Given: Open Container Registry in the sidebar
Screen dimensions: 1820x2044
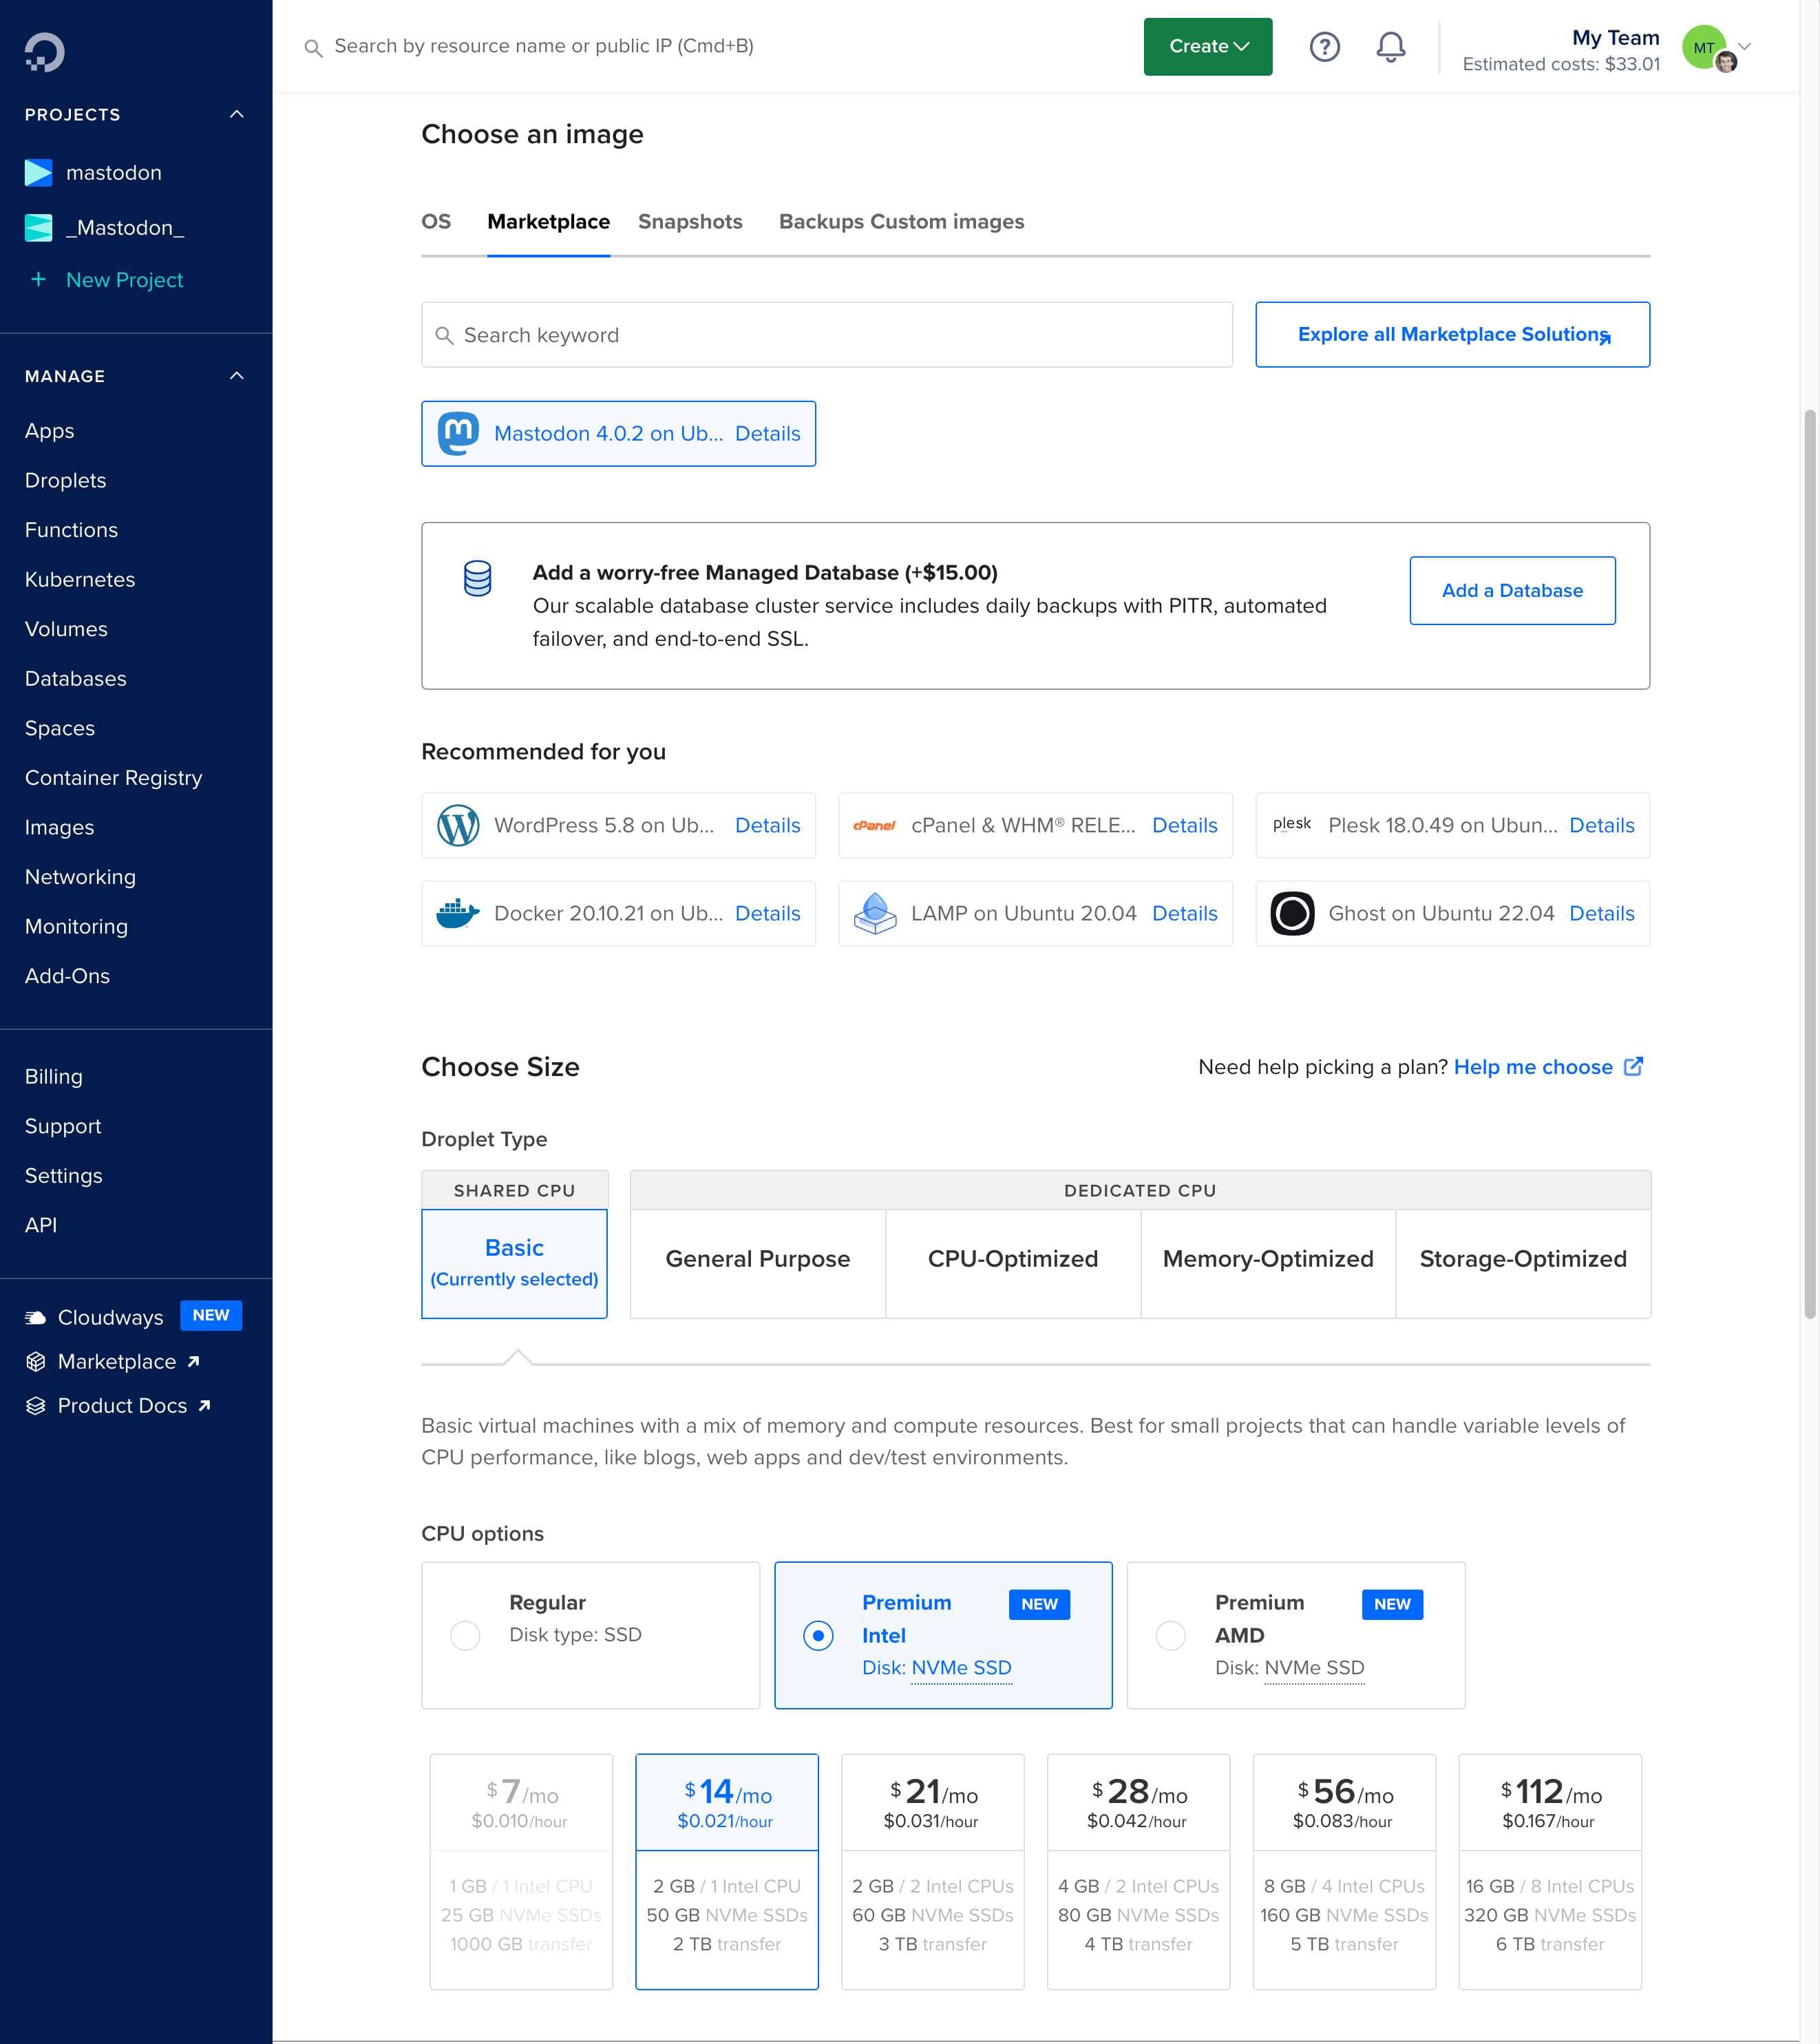Looking at the screenshot, I should pyautogui.click(x=114, y=778).
